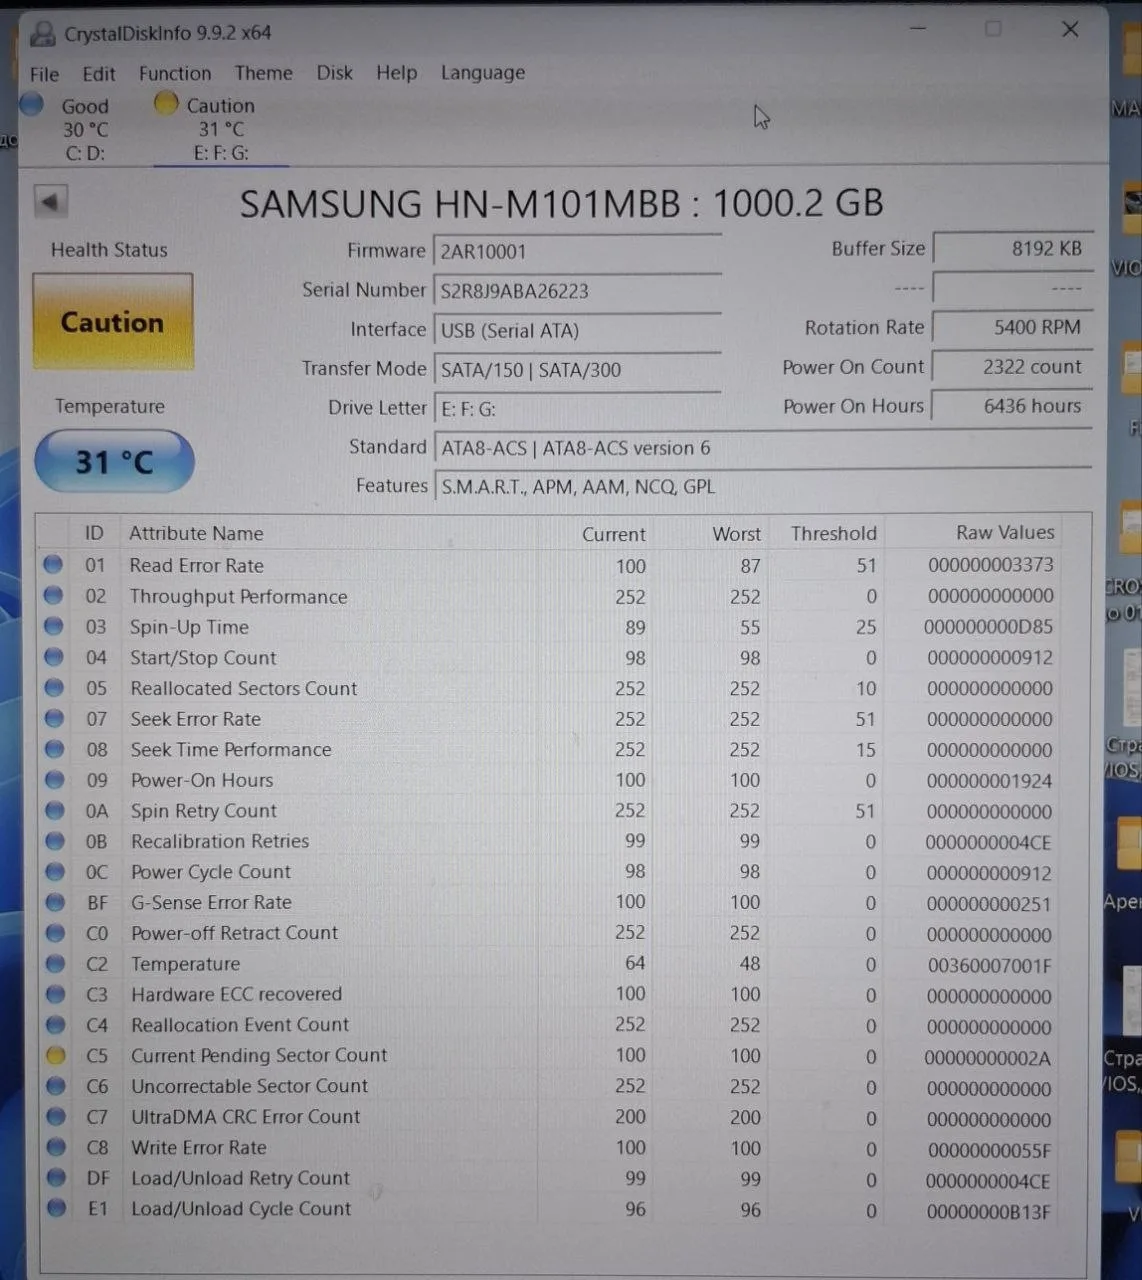This screenshot has width=1142, height=1280.
Task: Open the Disk menu
Action: [x=334, y=73]
